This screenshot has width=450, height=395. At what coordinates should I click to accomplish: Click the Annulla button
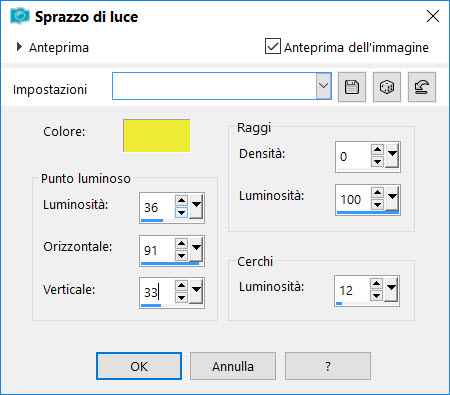233,366
